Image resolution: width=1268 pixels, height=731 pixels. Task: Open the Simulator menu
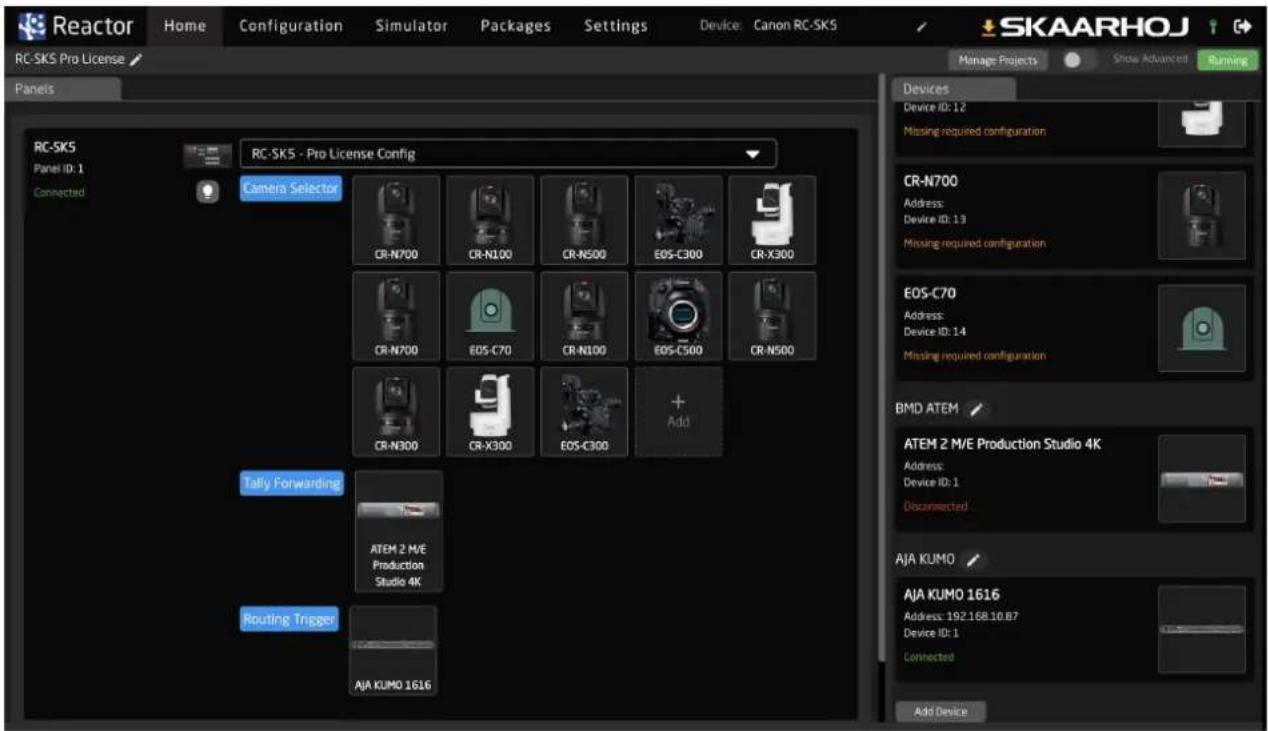[412, 27]
